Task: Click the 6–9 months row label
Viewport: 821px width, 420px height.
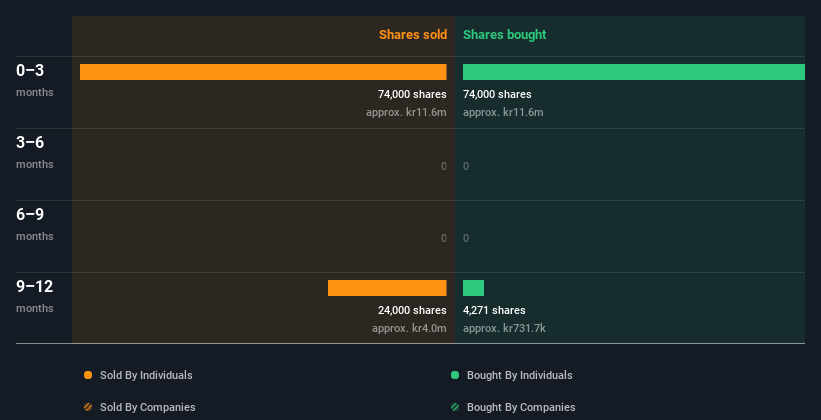Action: [x=35, y=224]
